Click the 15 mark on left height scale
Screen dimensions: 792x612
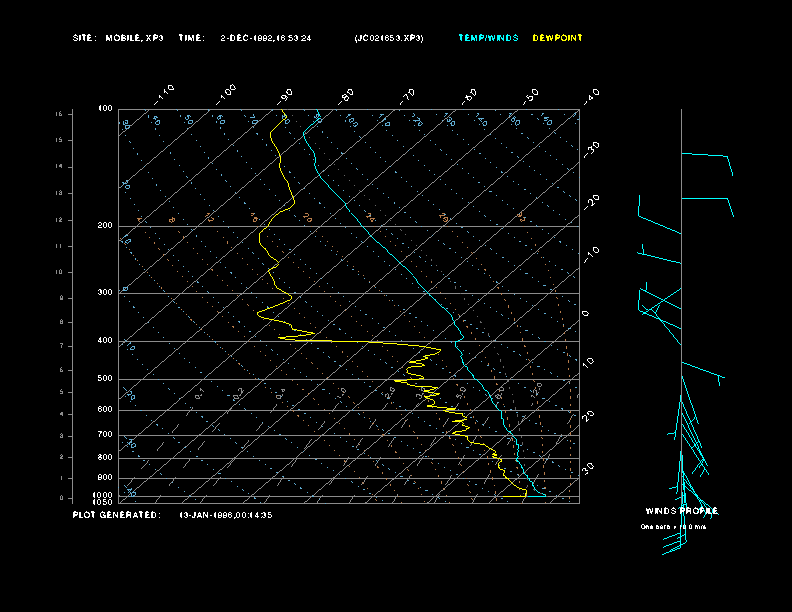point(59,140)
